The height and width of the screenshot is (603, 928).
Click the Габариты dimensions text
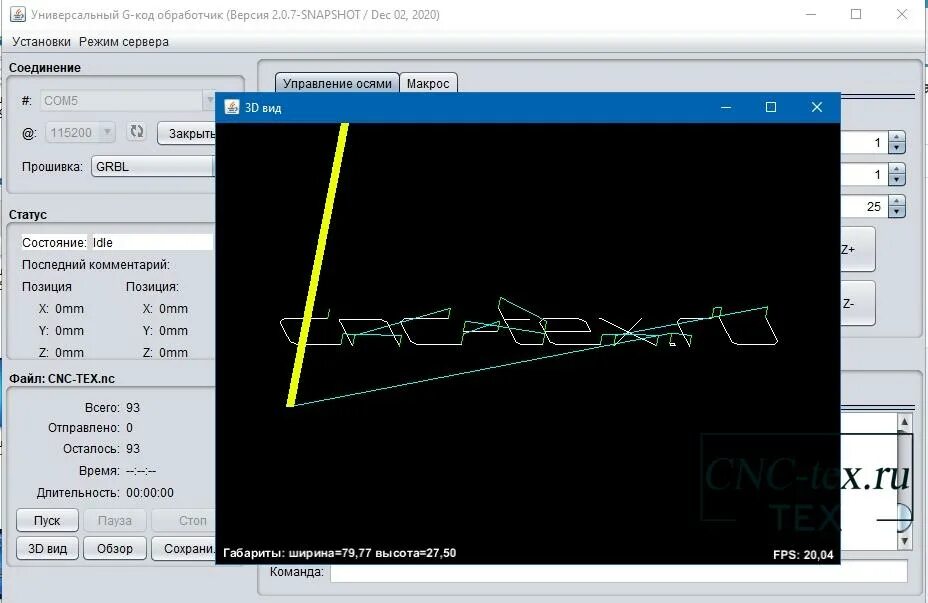pos(340,553)
